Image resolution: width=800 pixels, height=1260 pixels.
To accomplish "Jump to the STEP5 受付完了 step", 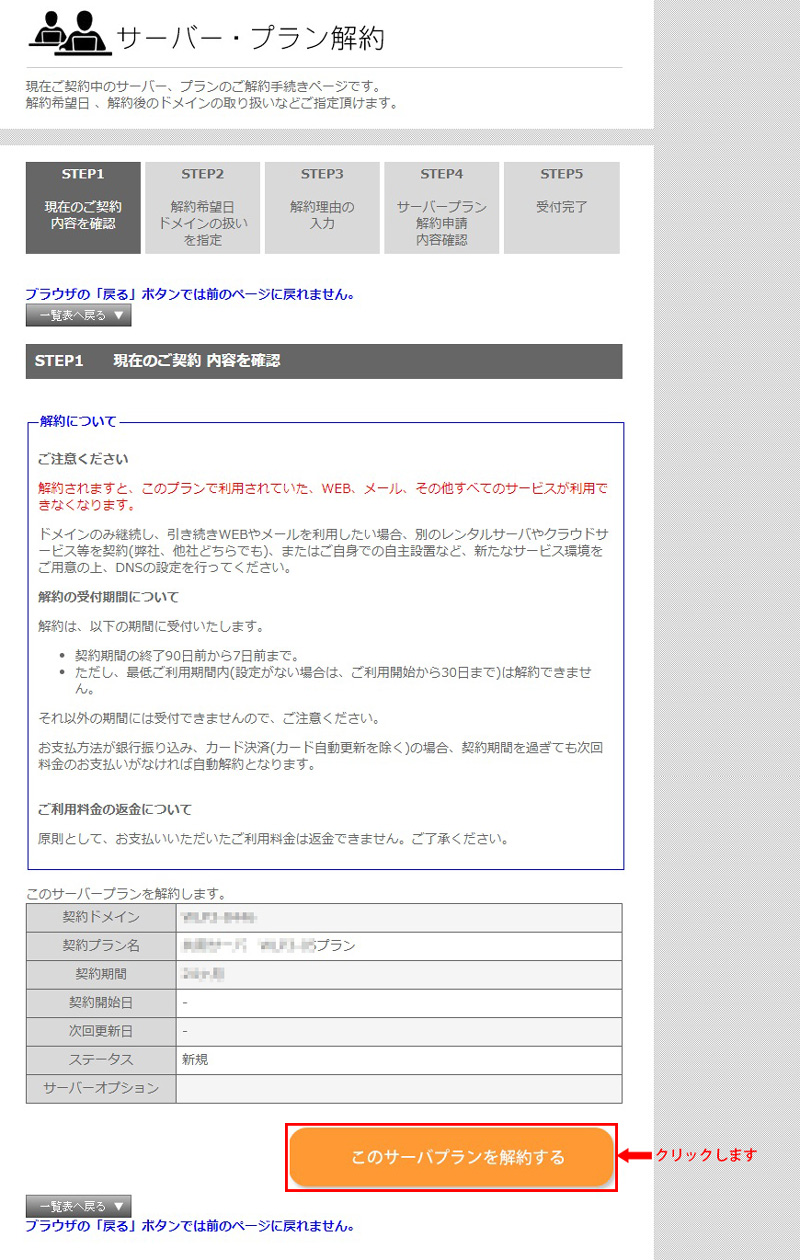I will [561, 207].
